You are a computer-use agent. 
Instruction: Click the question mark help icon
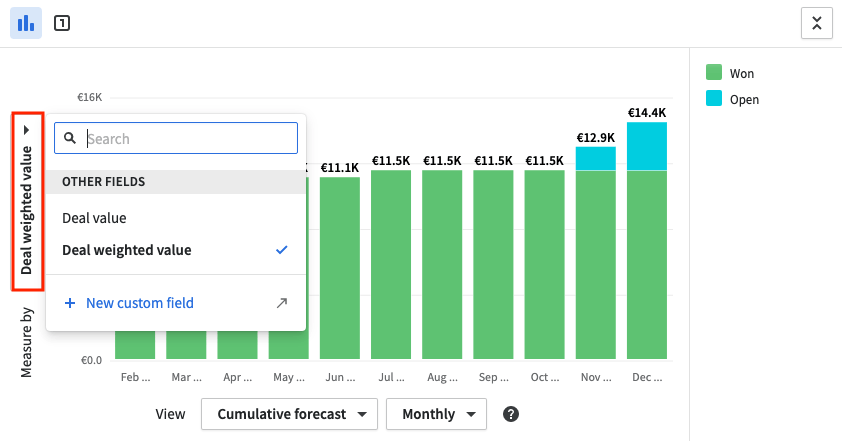click(x=511, y=414)
